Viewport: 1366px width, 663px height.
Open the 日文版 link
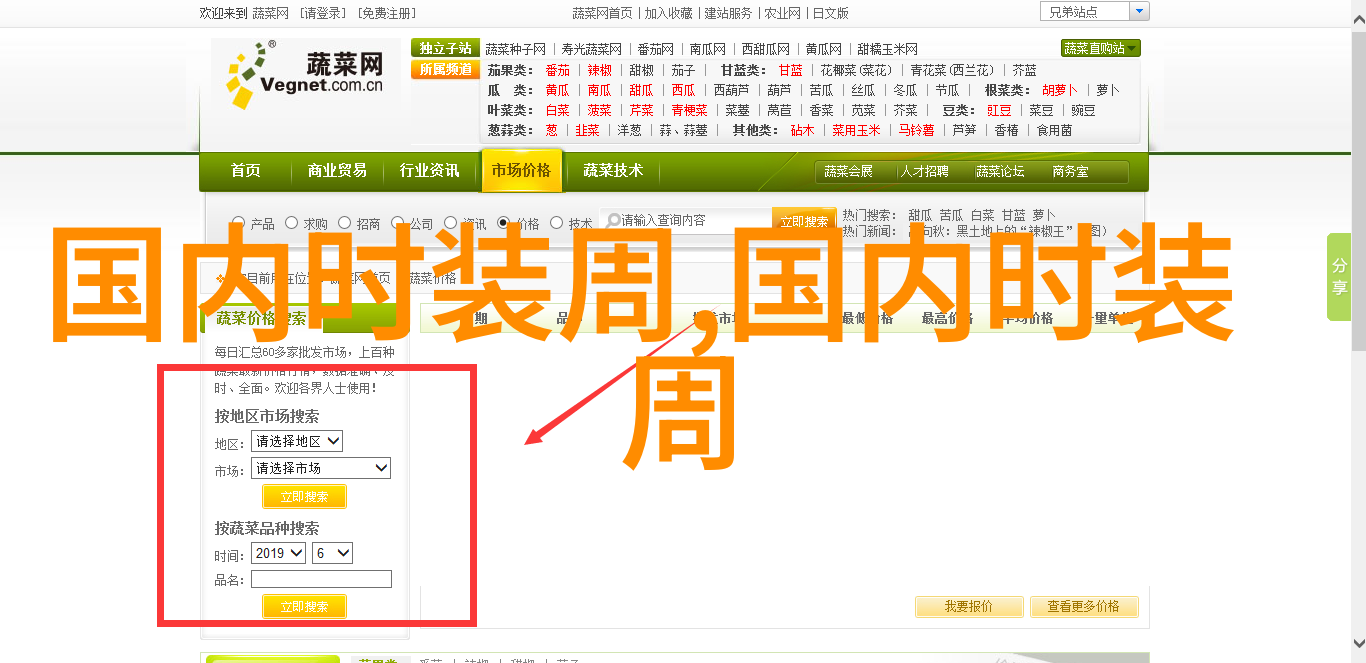coord(830,13)
